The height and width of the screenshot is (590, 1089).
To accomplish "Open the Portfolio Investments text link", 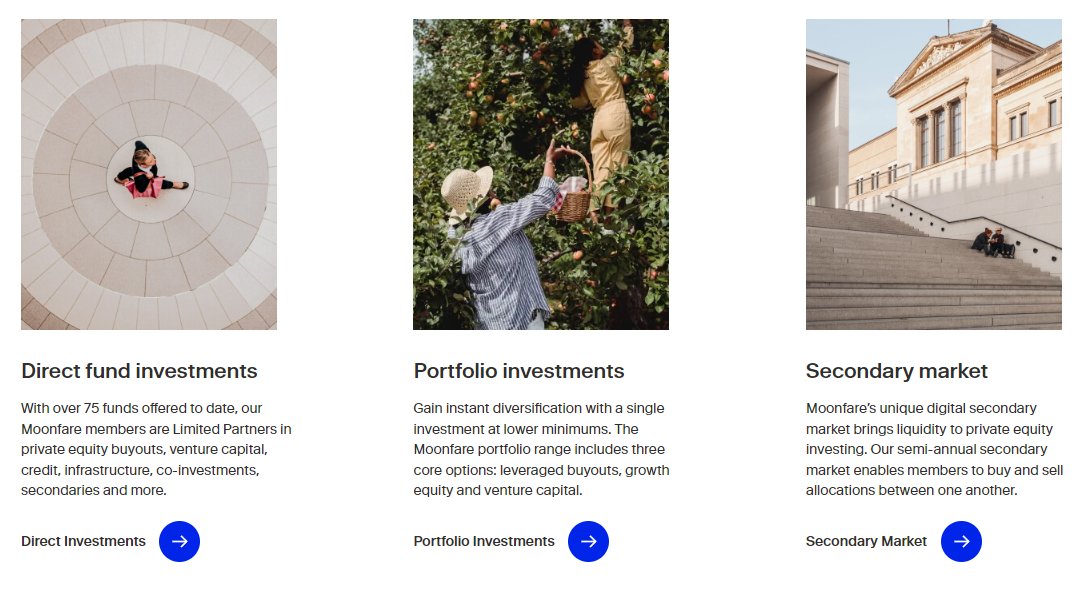I will point(484,541).
